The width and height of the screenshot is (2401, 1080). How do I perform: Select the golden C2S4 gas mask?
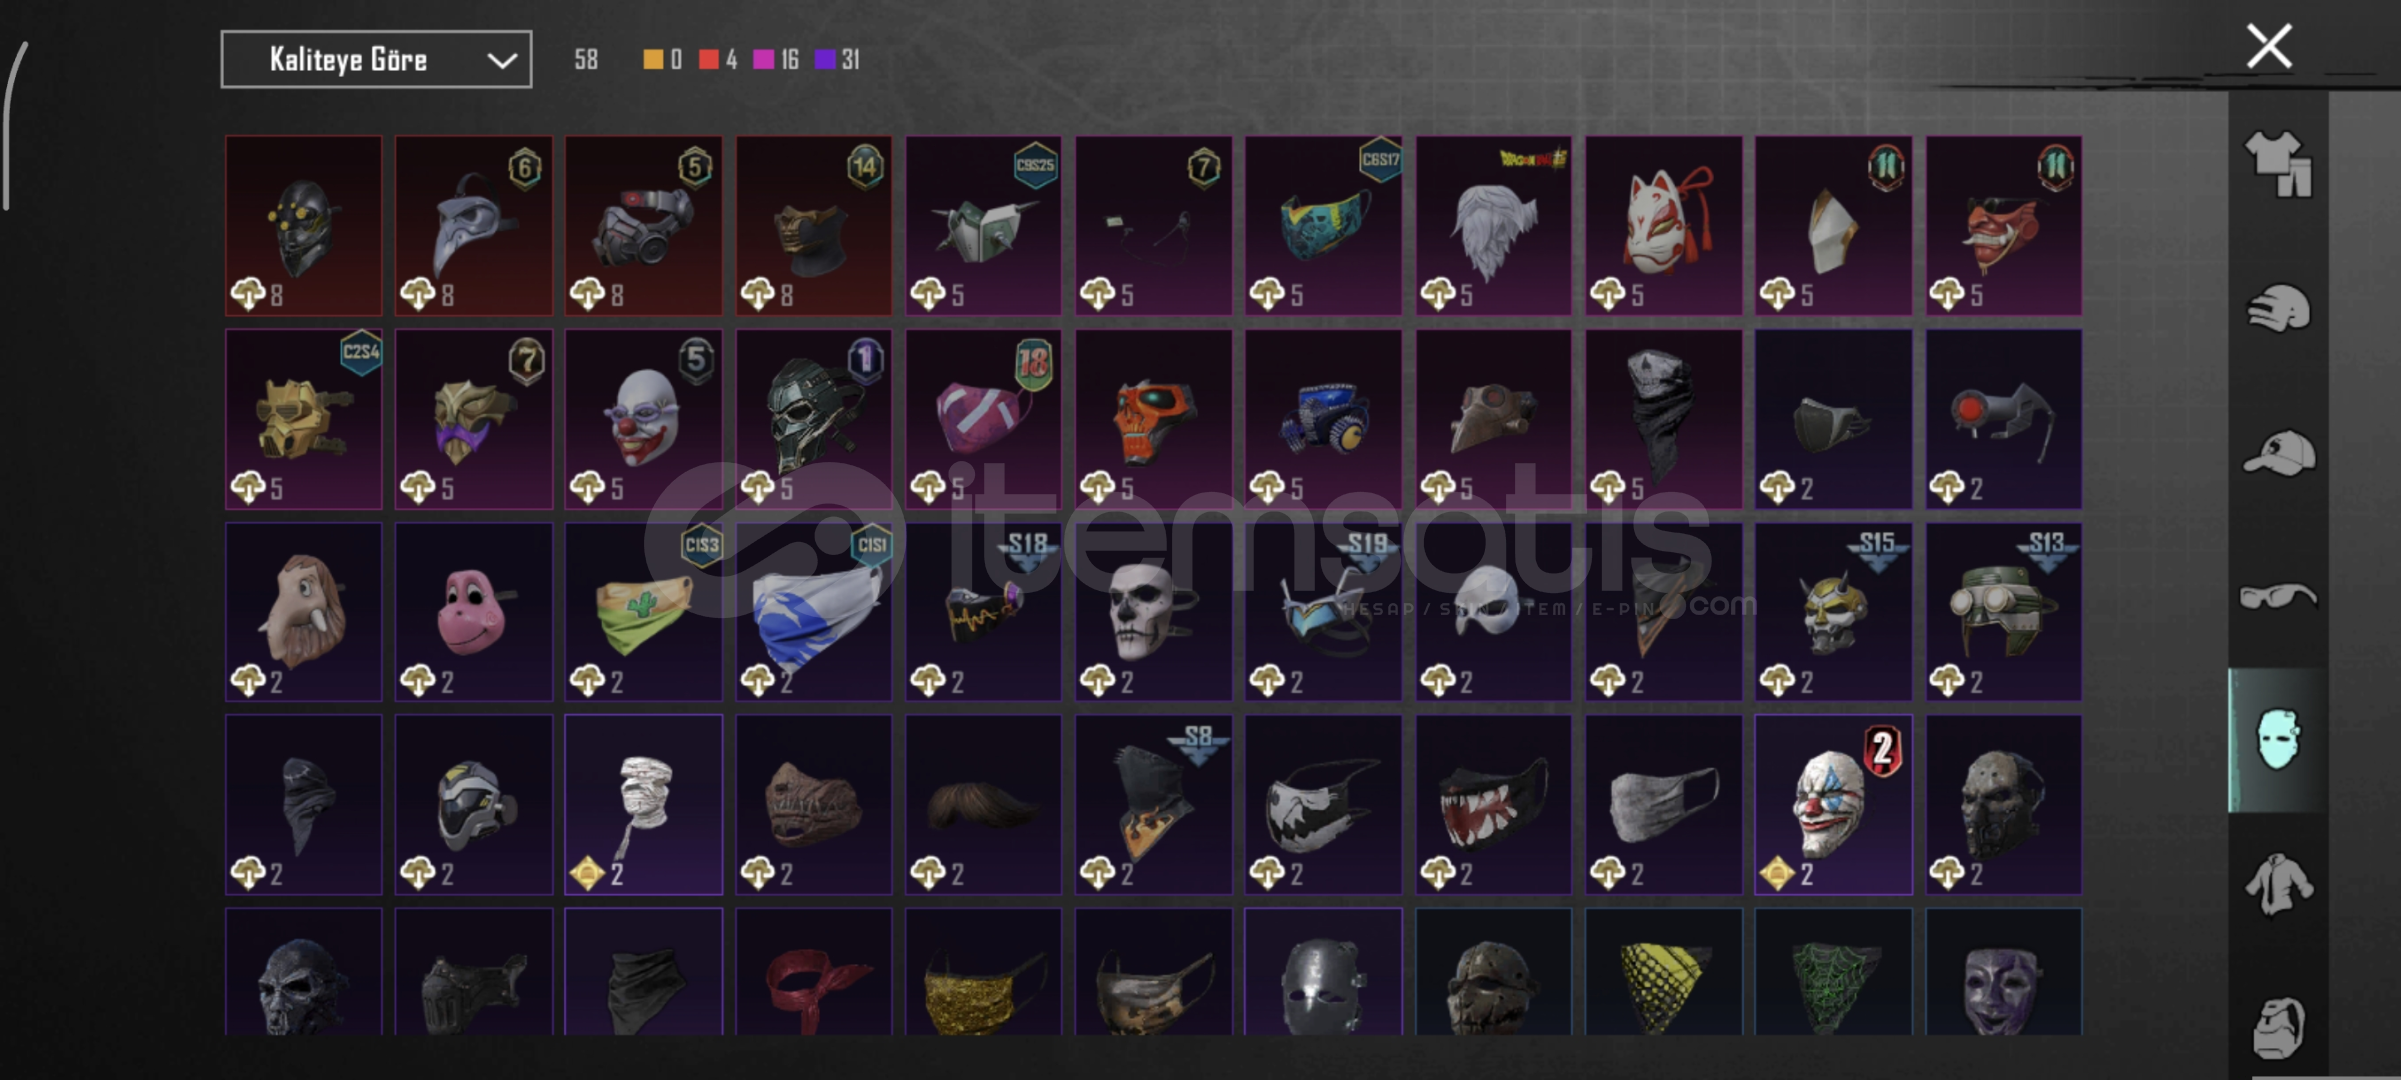point(304,419)
